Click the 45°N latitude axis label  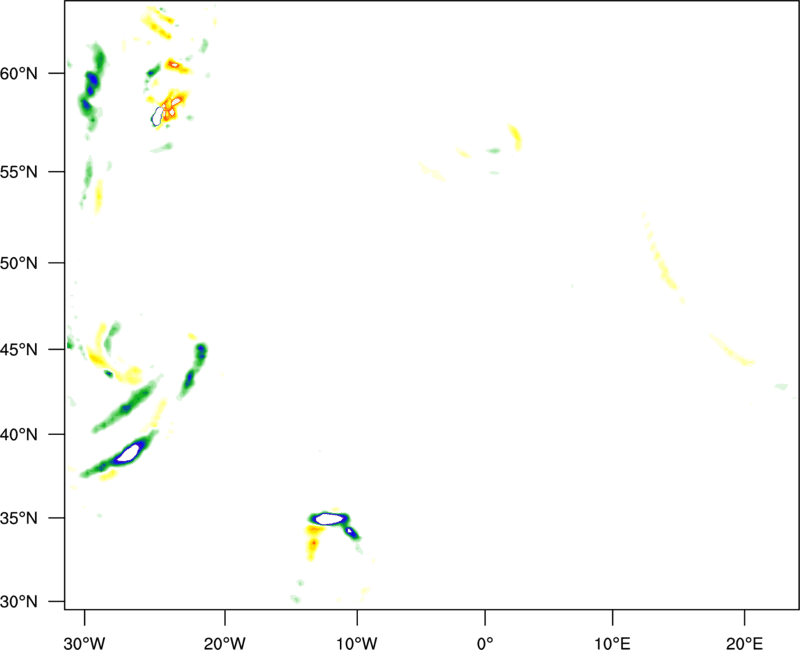pyautogui.click(x=19, y=349)
